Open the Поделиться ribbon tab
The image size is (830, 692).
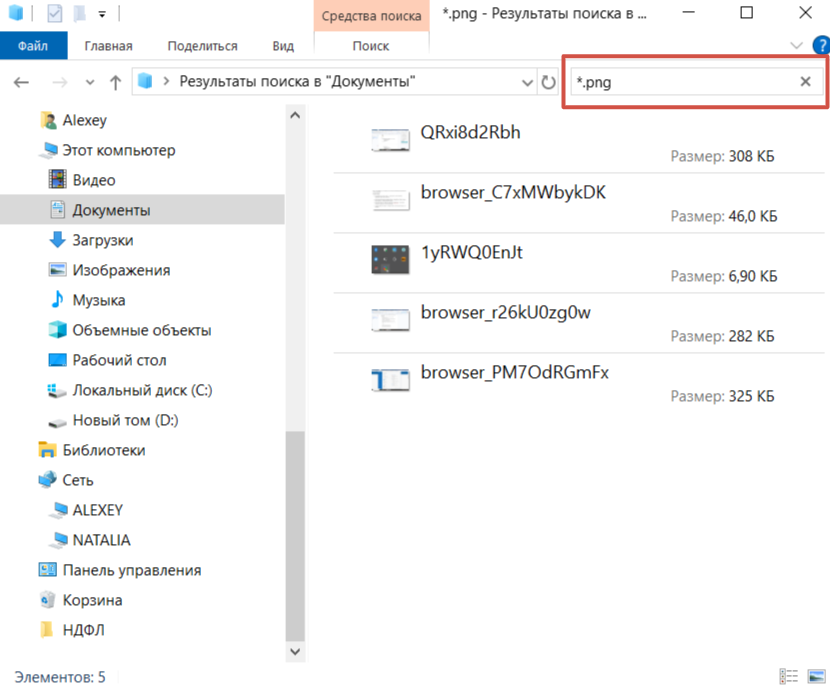[x=202, y=46]
